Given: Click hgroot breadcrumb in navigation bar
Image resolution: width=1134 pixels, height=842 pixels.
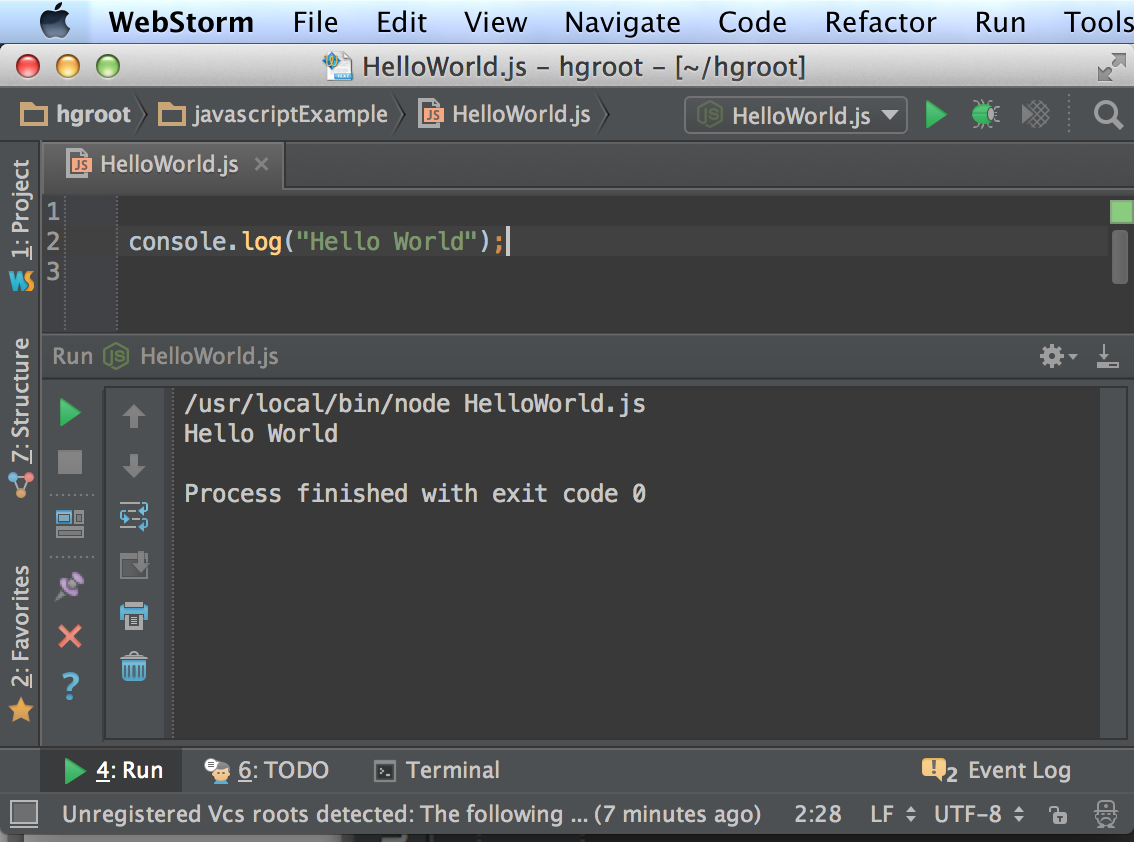Looking at the screenshot, I should (75, 114).
